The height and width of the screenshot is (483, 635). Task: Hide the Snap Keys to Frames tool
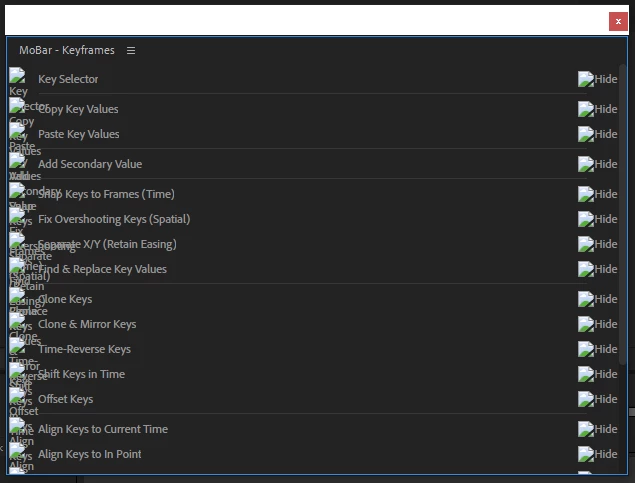(x=598, y=194)
